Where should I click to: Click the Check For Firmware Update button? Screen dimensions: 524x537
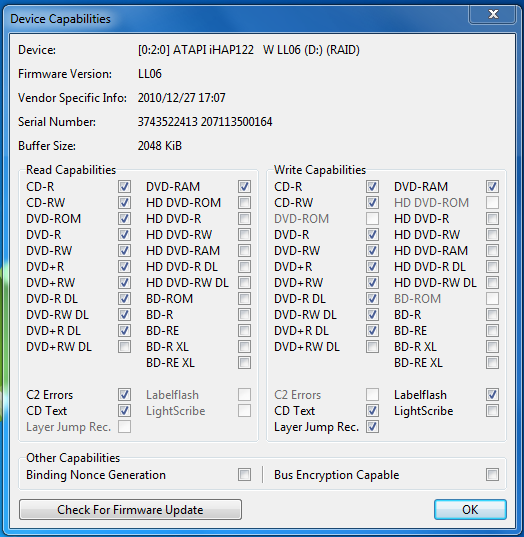(130, 510)
